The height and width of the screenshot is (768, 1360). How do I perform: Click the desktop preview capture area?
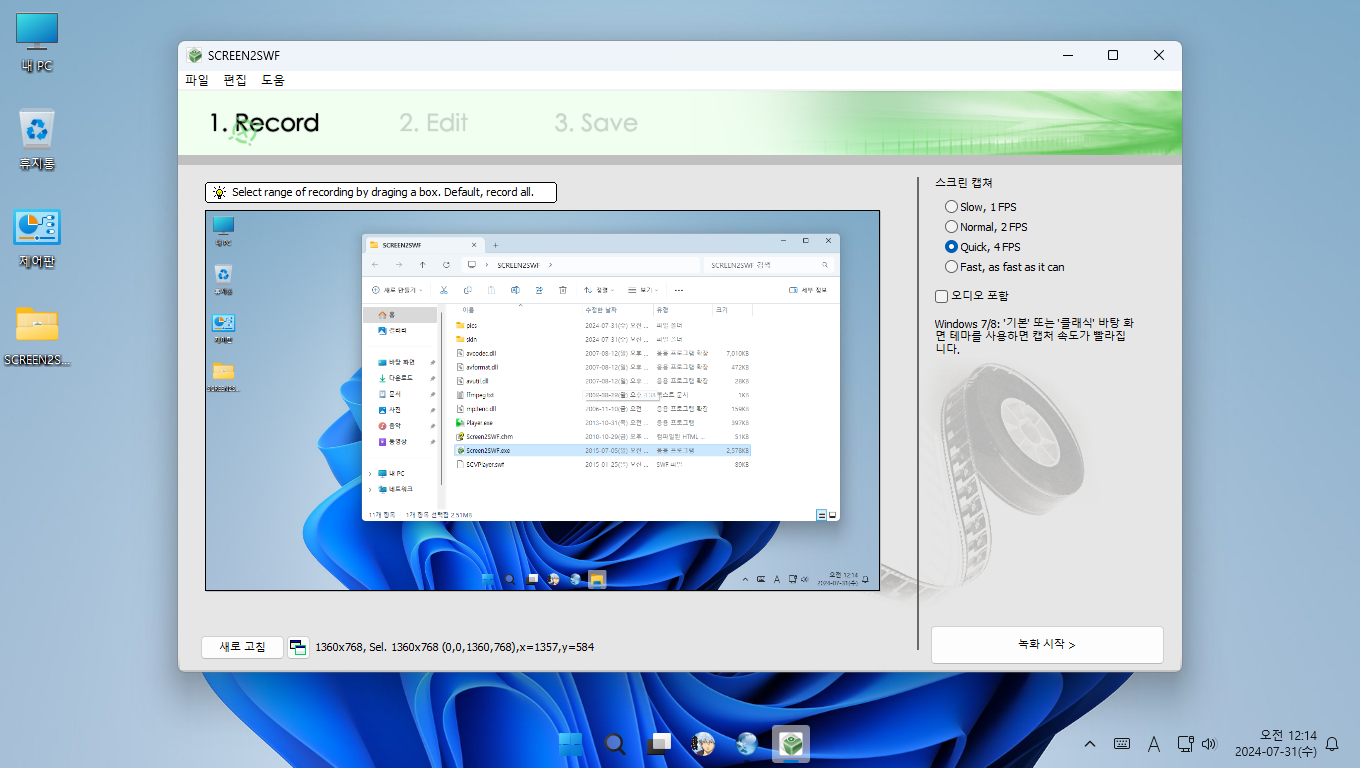pyautogui.click(x=542, y=400)
